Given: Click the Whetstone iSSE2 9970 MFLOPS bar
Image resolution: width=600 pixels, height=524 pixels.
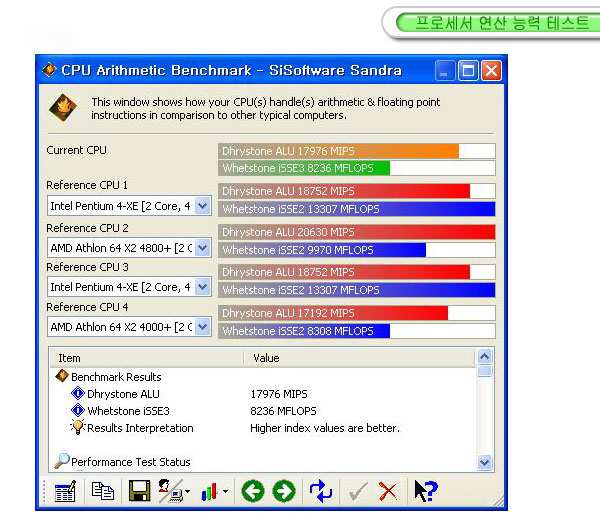Looking at the screenshot, I should tap(357, 250).
